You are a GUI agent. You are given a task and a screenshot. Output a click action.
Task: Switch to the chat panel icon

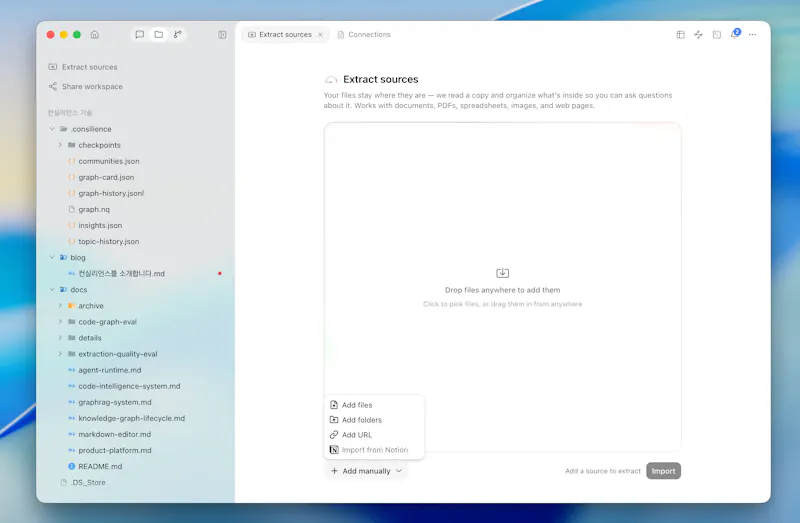(x=139, y=35)
